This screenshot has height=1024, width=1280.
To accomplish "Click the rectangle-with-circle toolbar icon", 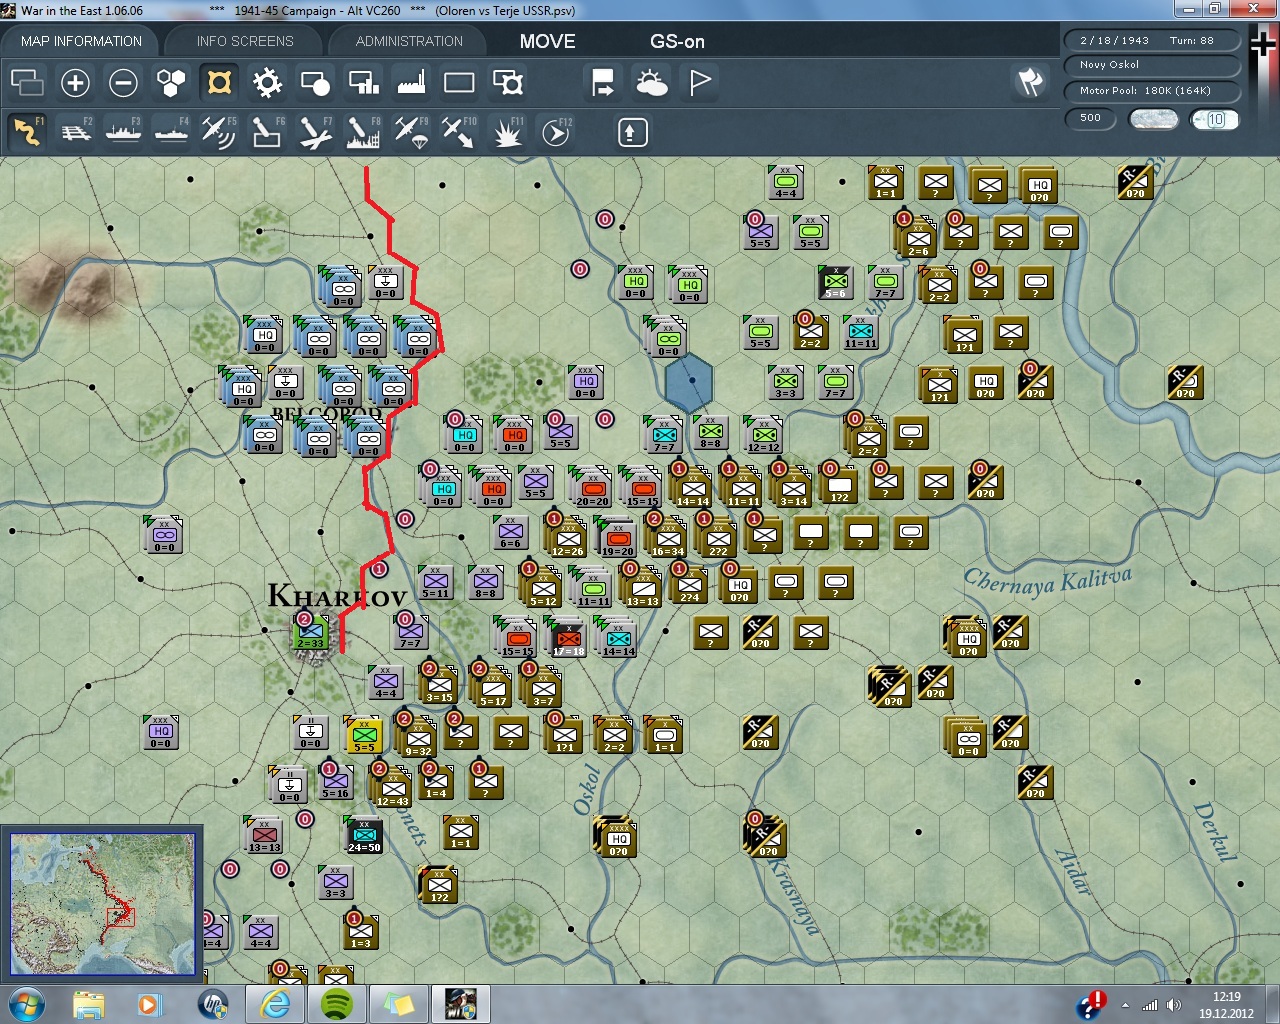I will tap(315, 82).
